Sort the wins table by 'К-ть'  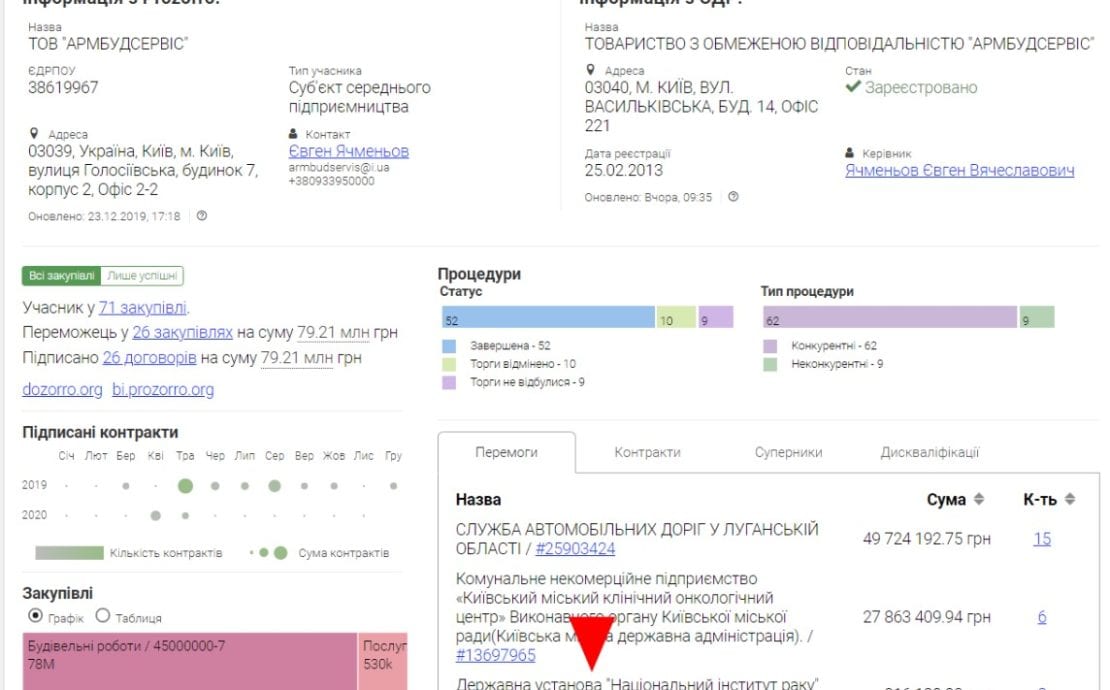point(1070,499)
